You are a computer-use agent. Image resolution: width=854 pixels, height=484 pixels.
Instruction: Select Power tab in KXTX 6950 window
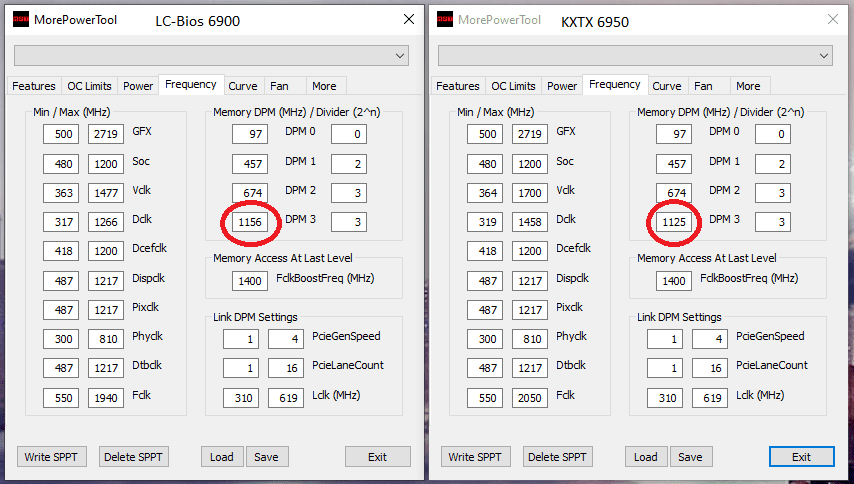[562, 86]
